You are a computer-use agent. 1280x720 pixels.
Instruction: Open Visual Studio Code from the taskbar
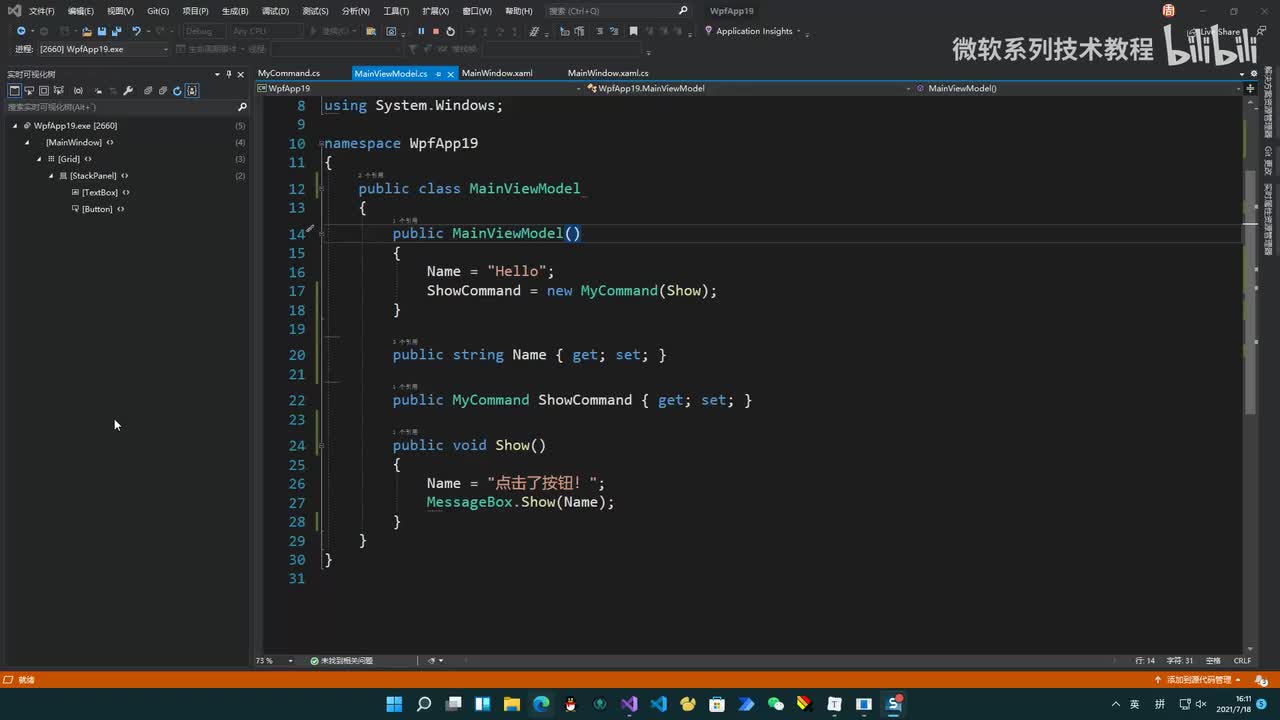coord(658,704)
